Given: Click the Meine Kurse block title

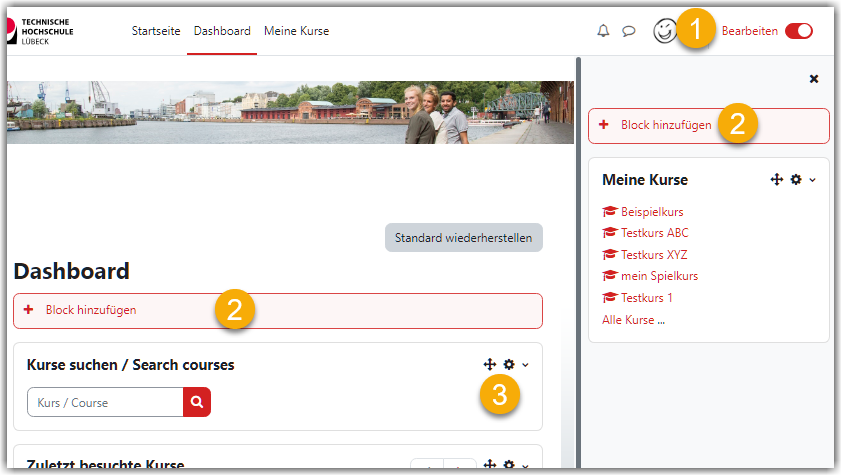Looking at the screenshot, I should pos(645,179).
